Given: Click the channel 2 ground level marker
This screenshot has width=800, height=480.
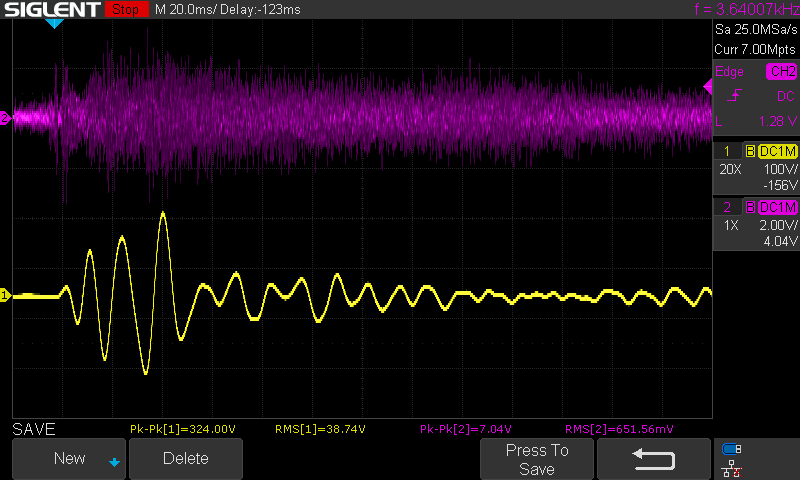Looking at the screenshot, I should [x=5, y=118].
